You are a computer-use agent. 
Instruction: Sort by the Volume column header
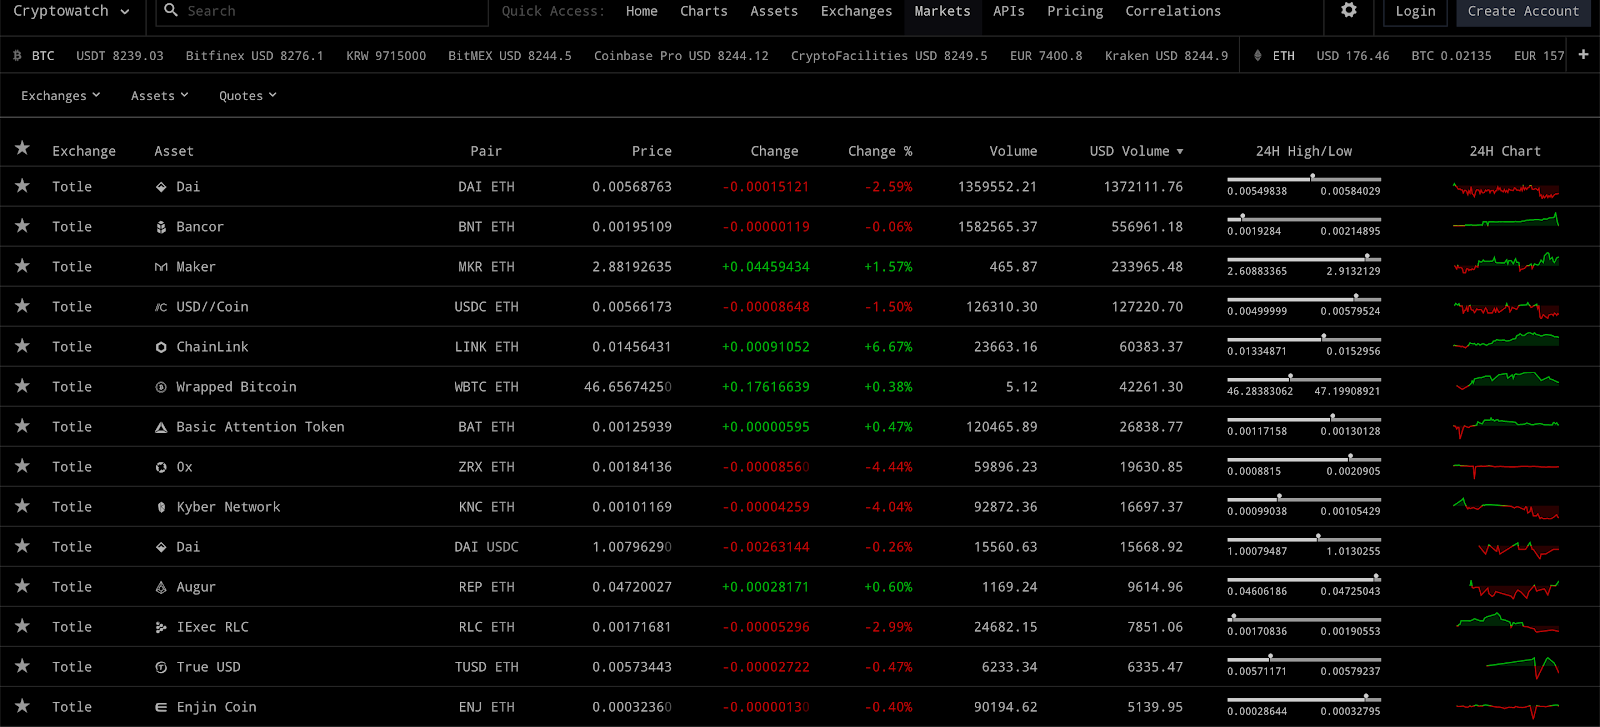tap(1013, 151)
